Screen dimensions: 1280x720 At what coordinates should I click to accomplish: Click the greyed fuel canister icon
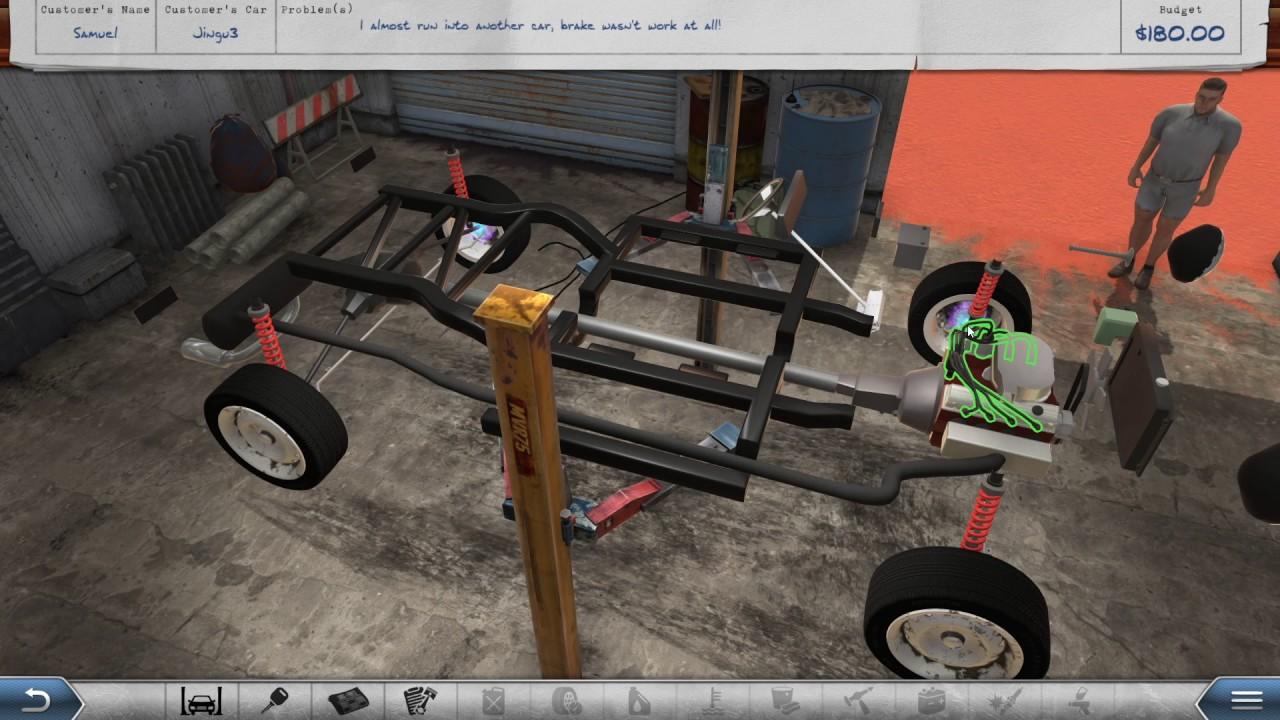pos(494,700)
